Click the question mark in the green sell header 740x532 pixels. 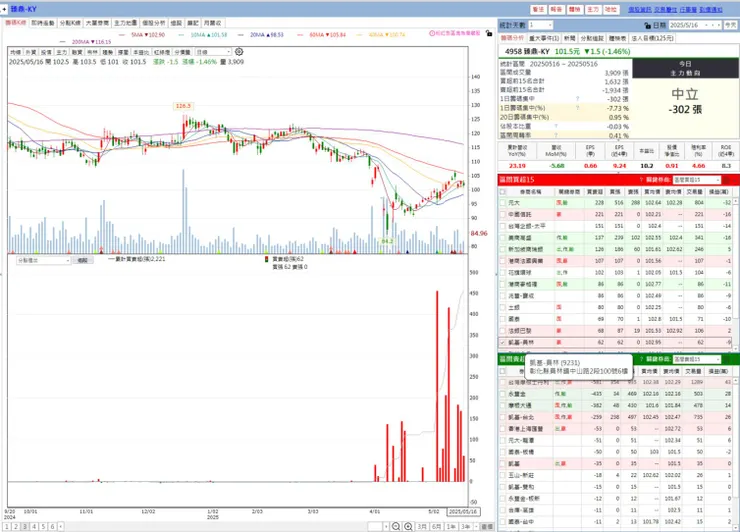641,359
